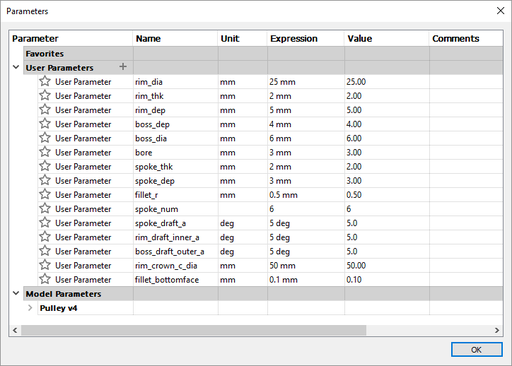This screenshot has width=512, height=366.
Task: Favorite the spoke_dep parameter star
Action: 45,180
